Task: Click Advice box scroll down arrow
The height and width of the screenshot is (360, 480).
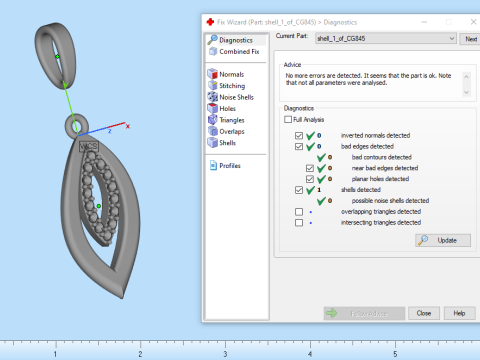Action: point(466,92)
